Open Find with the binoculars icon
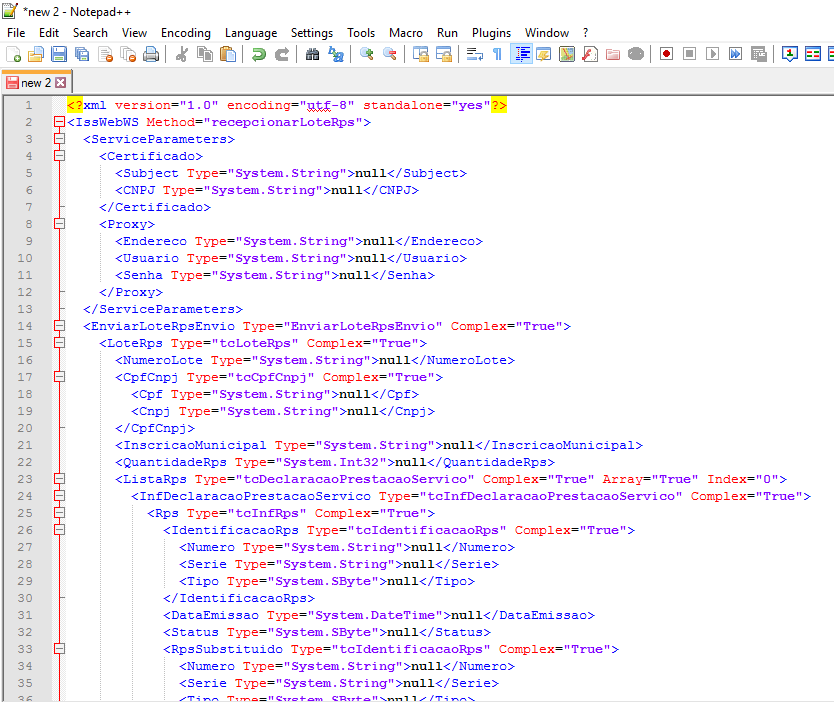 coord(312,54)
